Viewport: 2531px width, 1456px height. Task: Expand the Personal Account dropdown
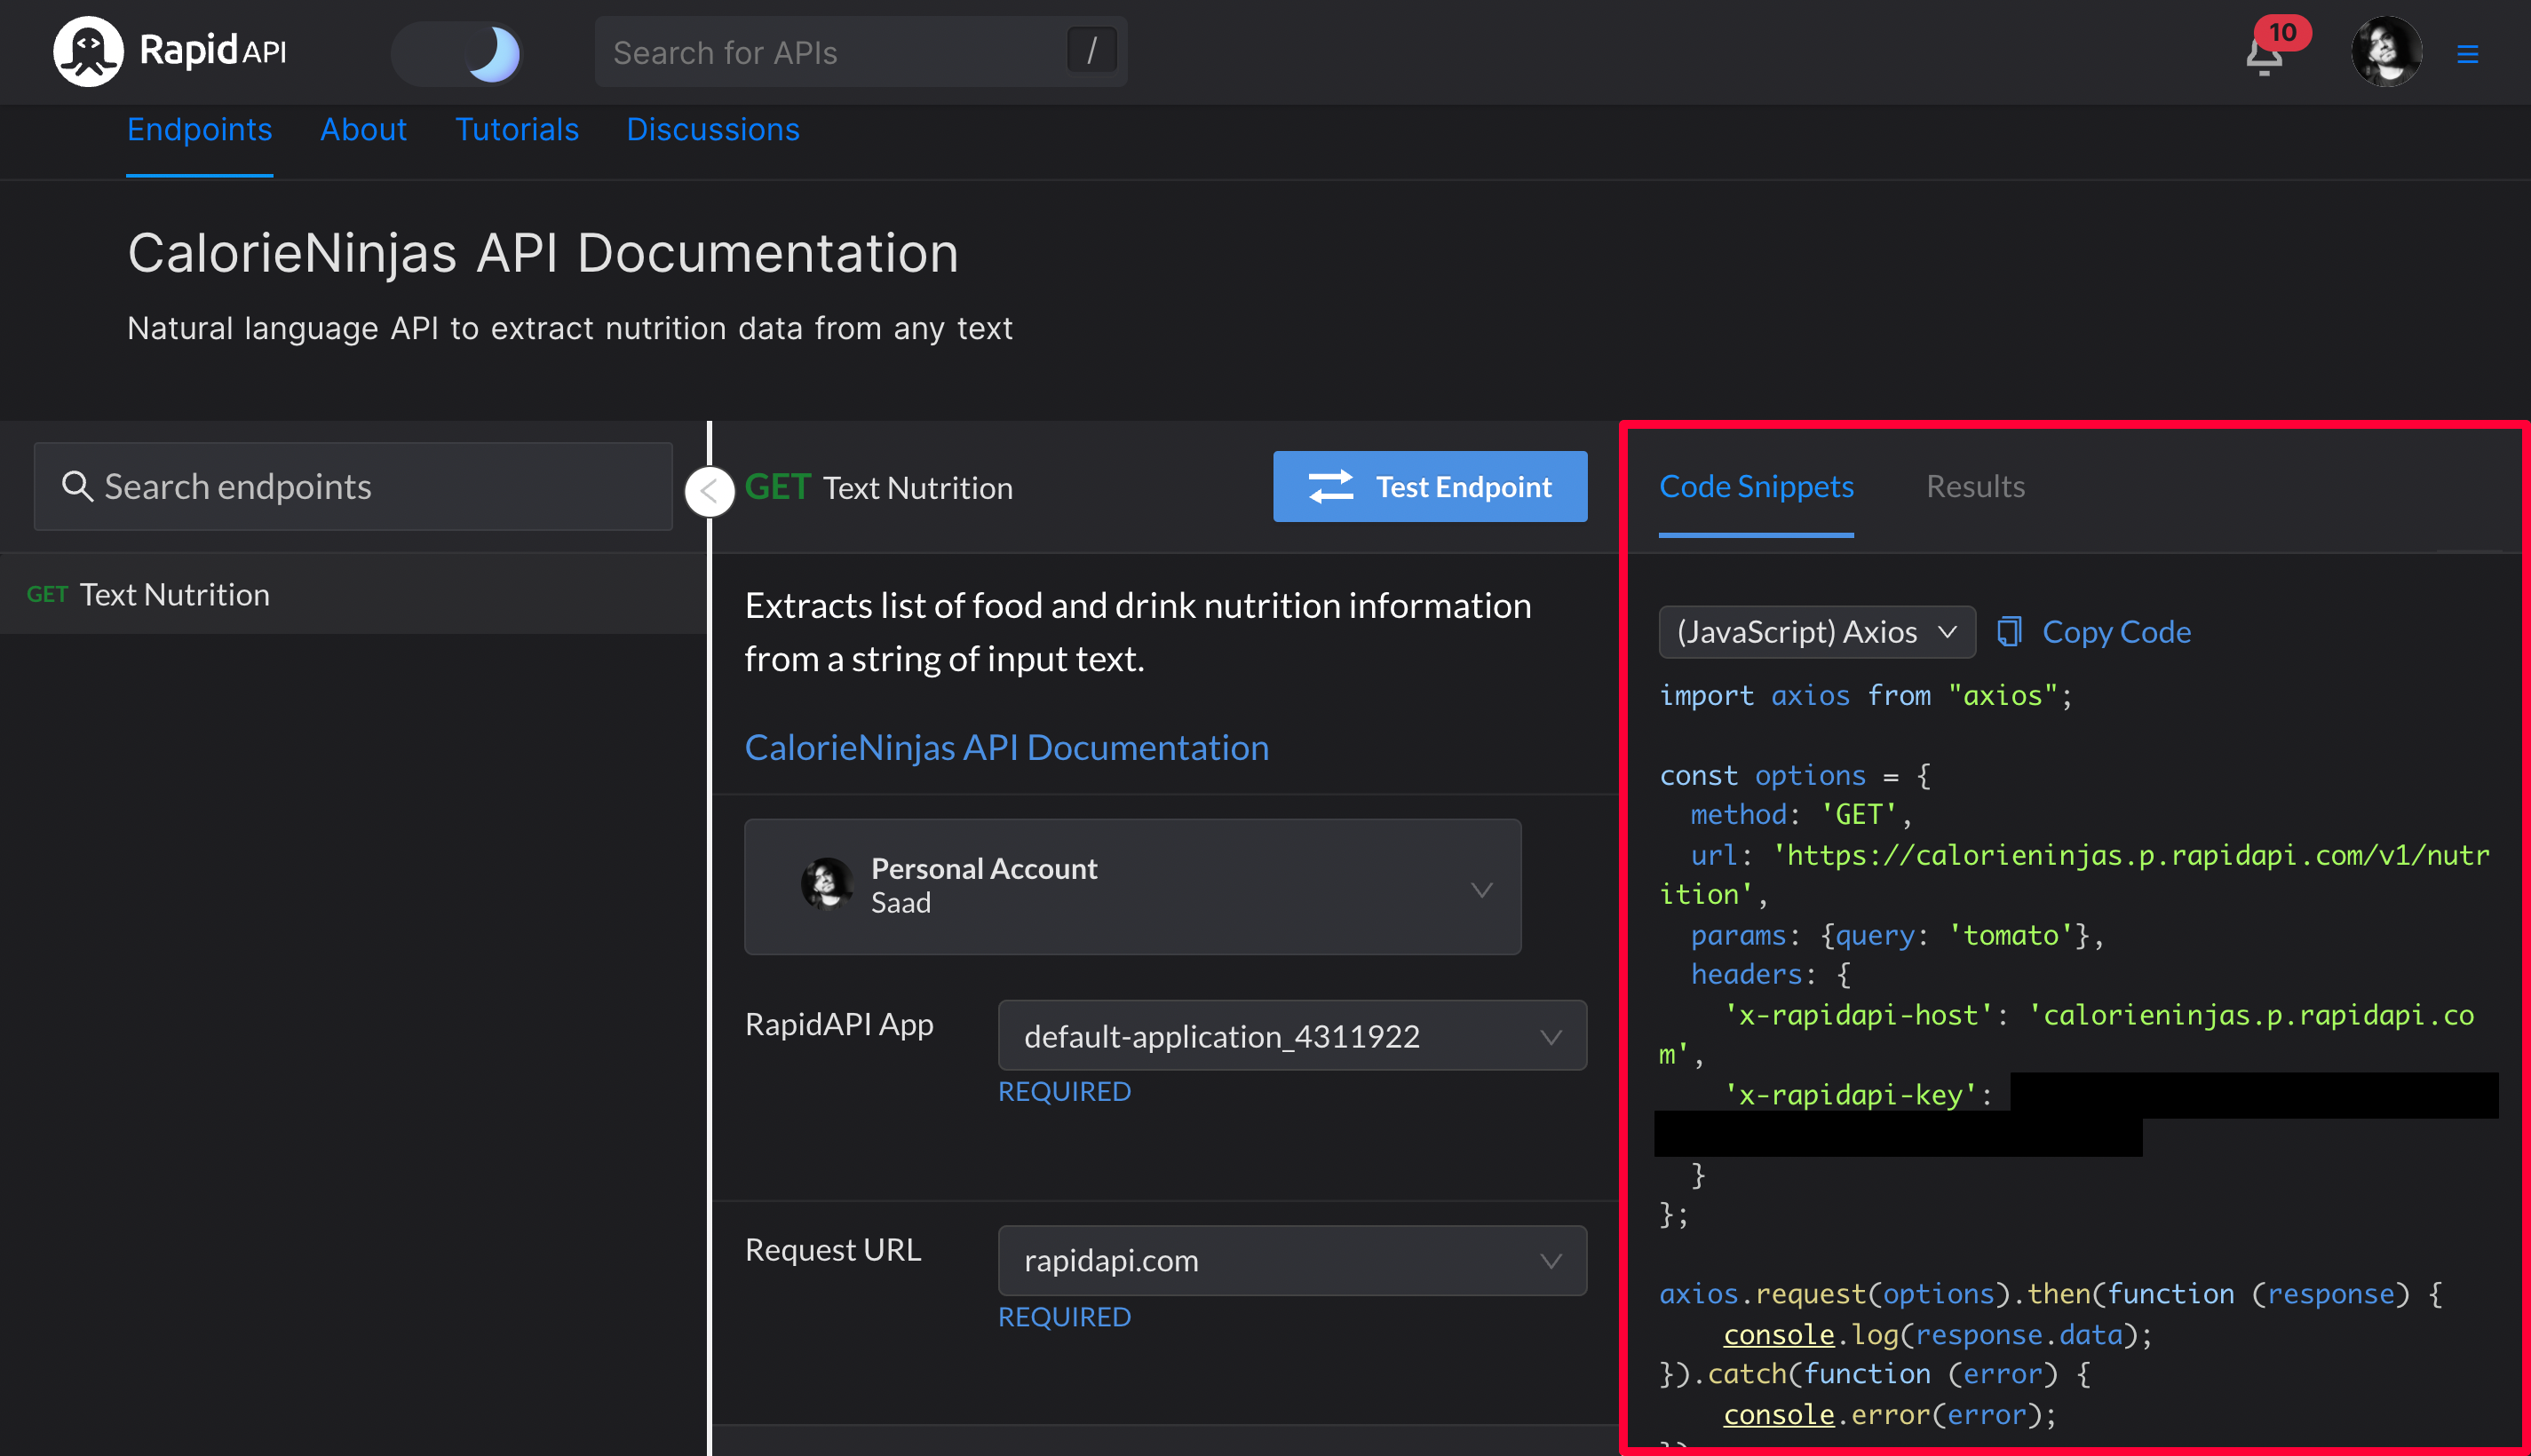pyautogui.click(x=1132, y=887)
